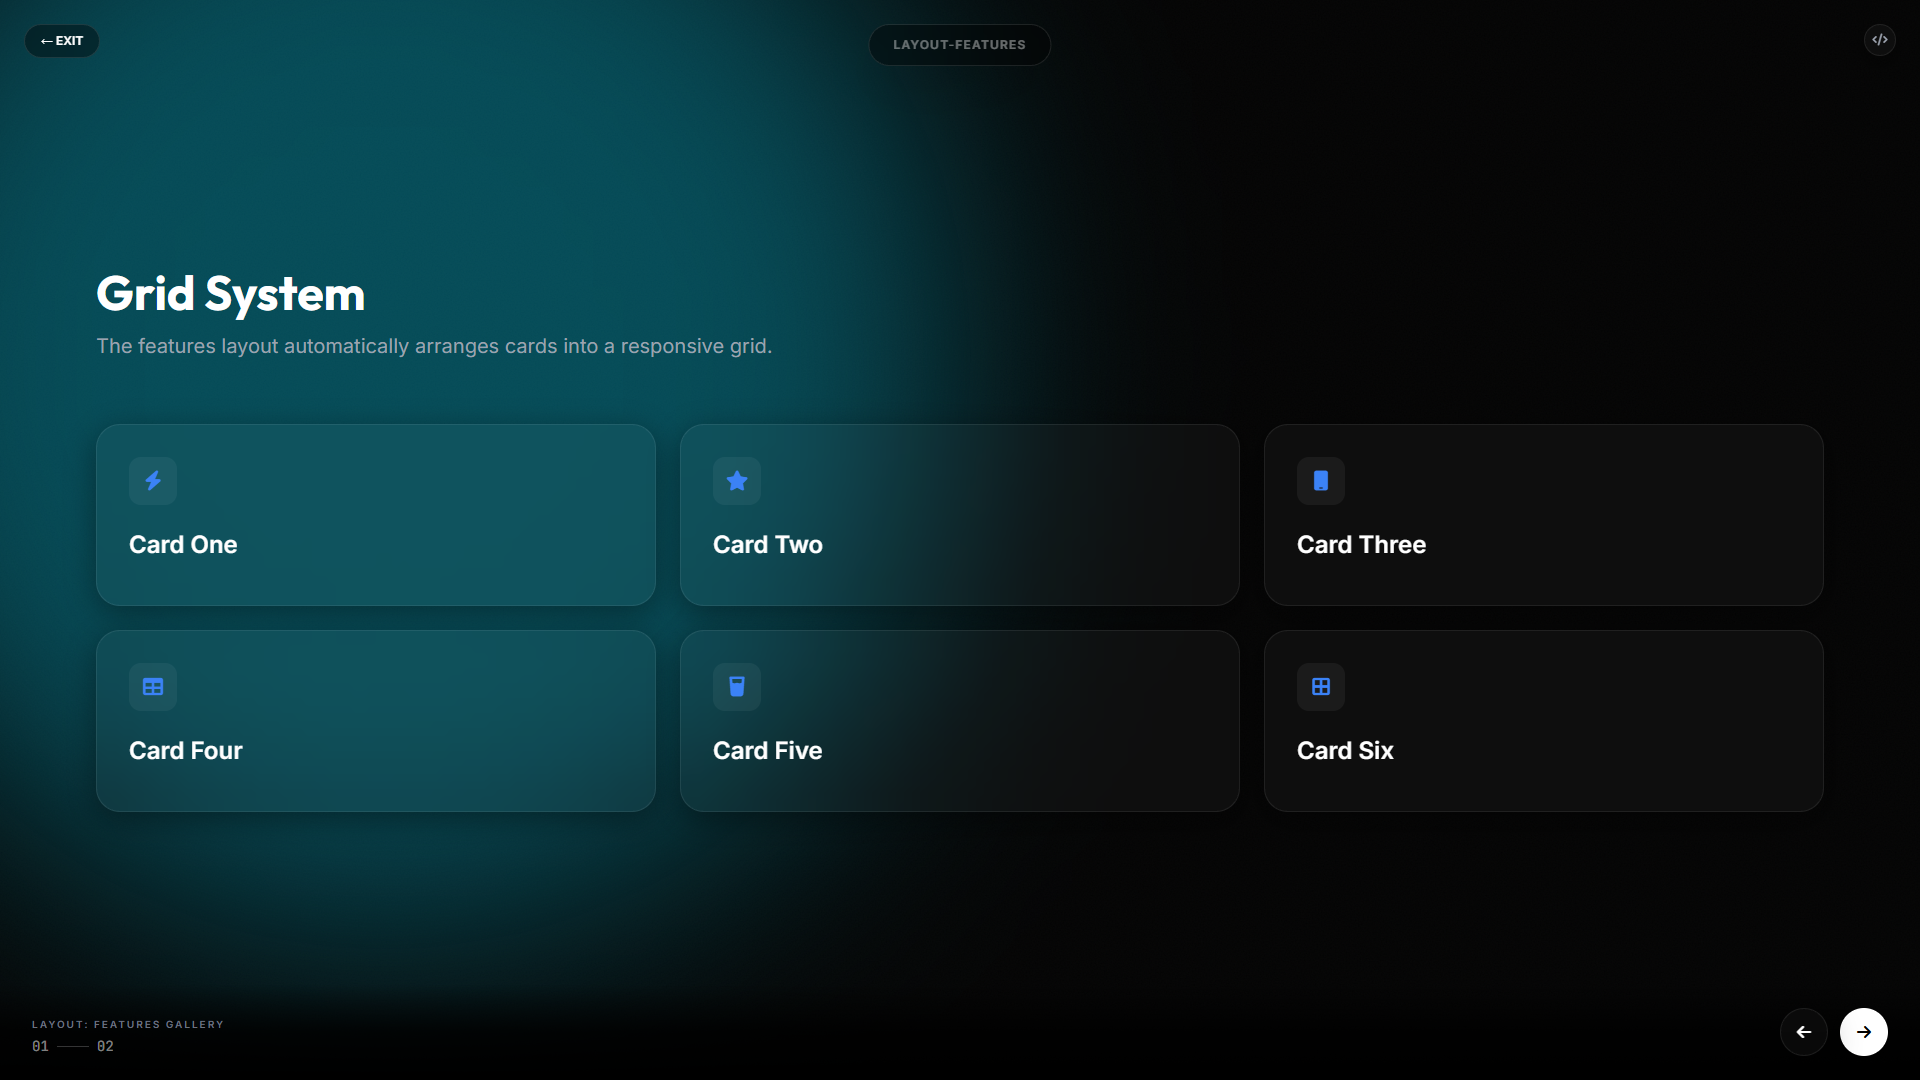Select the Card Five title text

point(767,751)
